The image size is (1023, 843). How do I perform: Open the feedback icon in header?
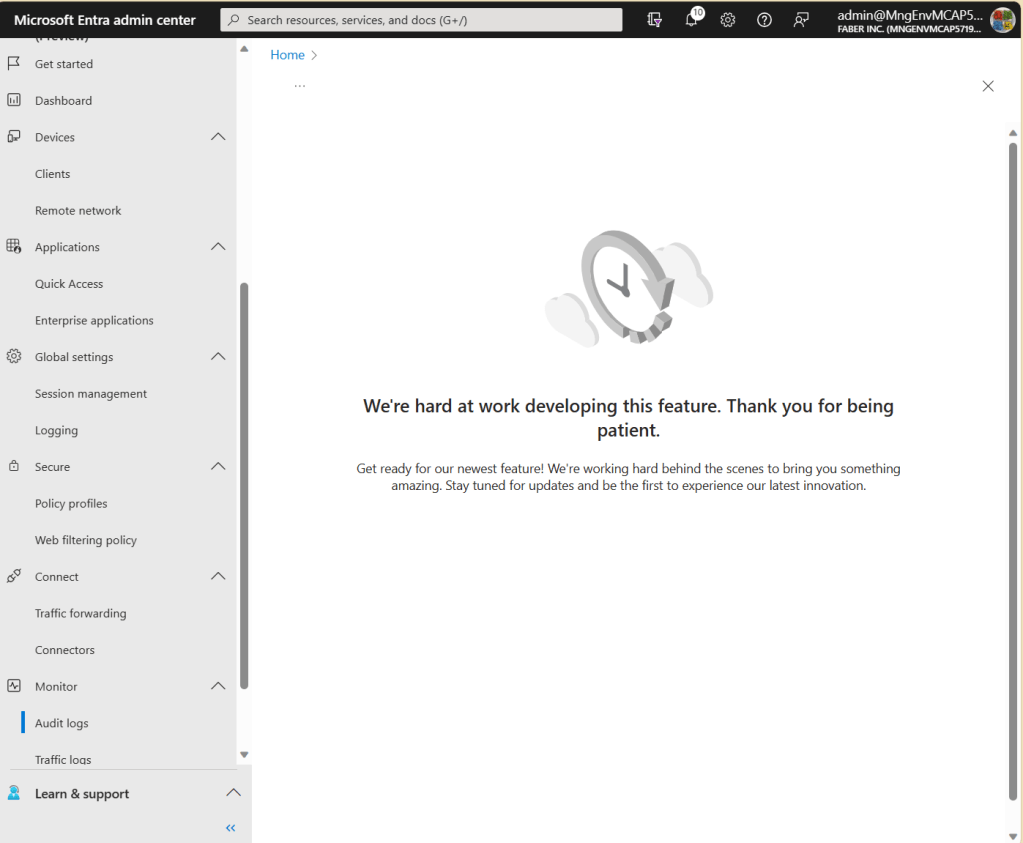tap(801, 20)
